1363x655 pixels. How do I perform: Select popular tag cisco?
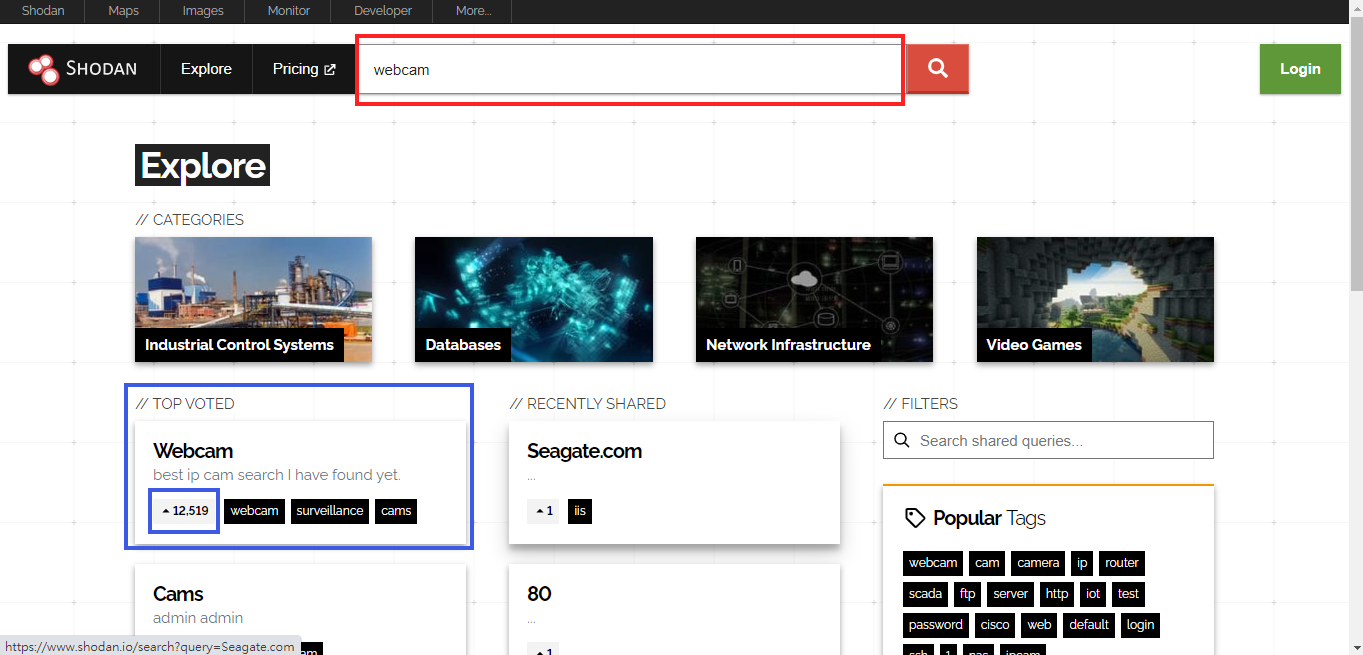[x=995, y=625]
